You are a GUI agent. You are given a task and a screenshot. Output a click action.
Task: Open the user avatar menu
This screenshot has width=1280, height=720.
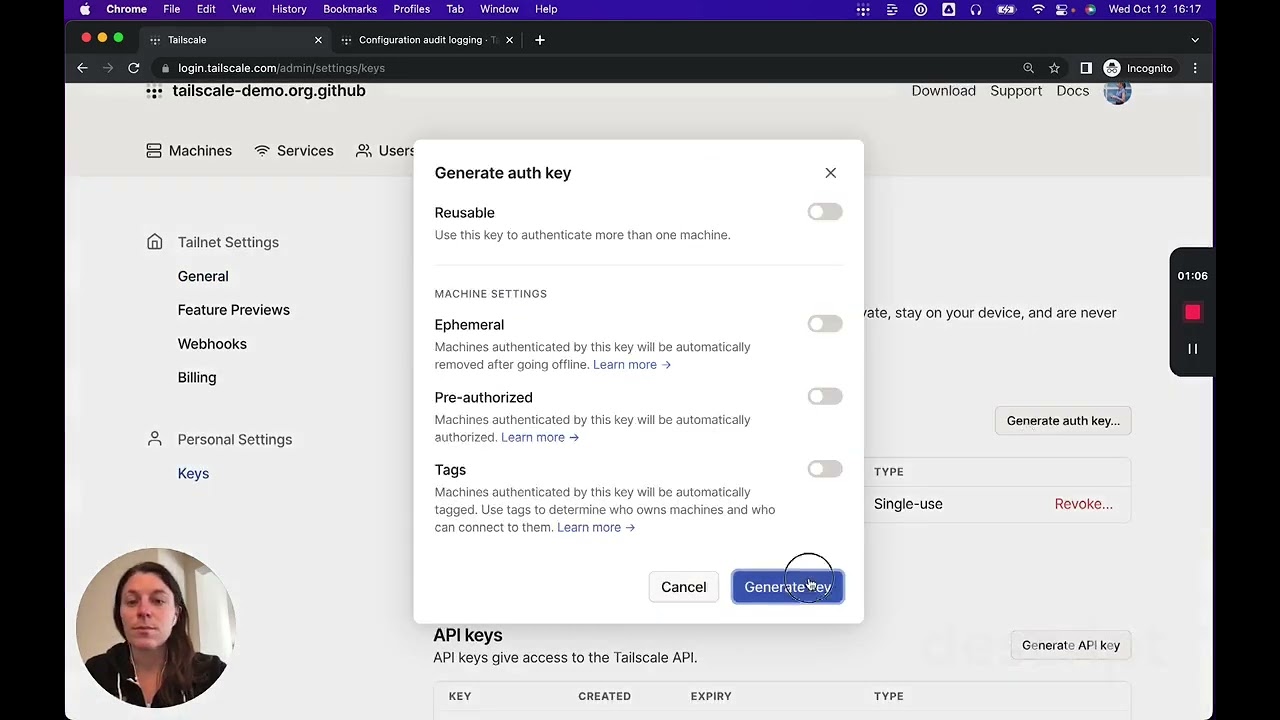coord(1117,91)
